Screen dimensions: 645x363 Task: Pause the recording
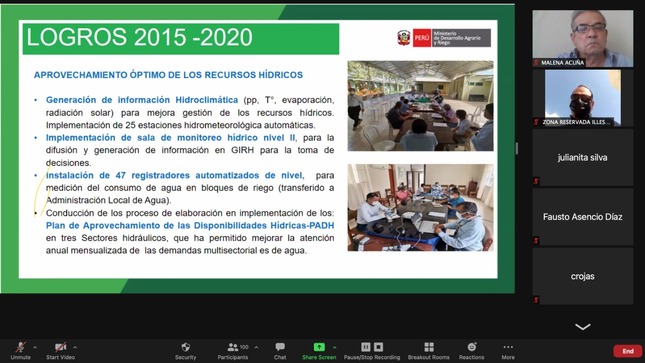tap(365, 347)
